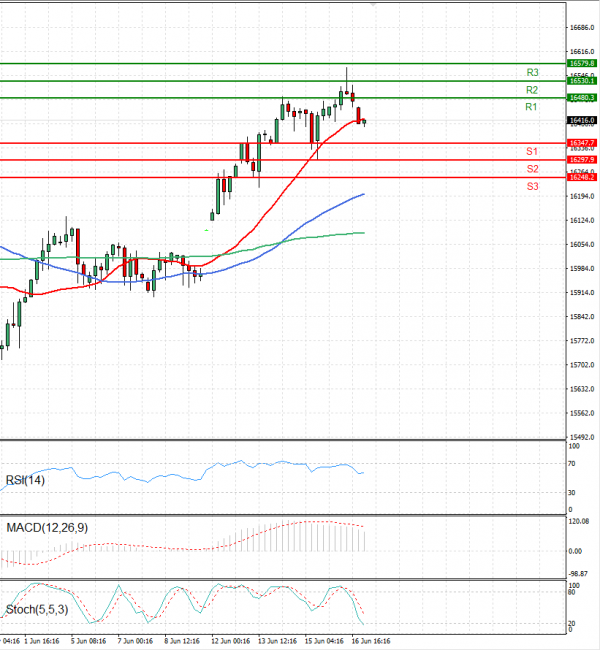Click the R3 resistance label

pyautogui.click(x=532, y=73)
